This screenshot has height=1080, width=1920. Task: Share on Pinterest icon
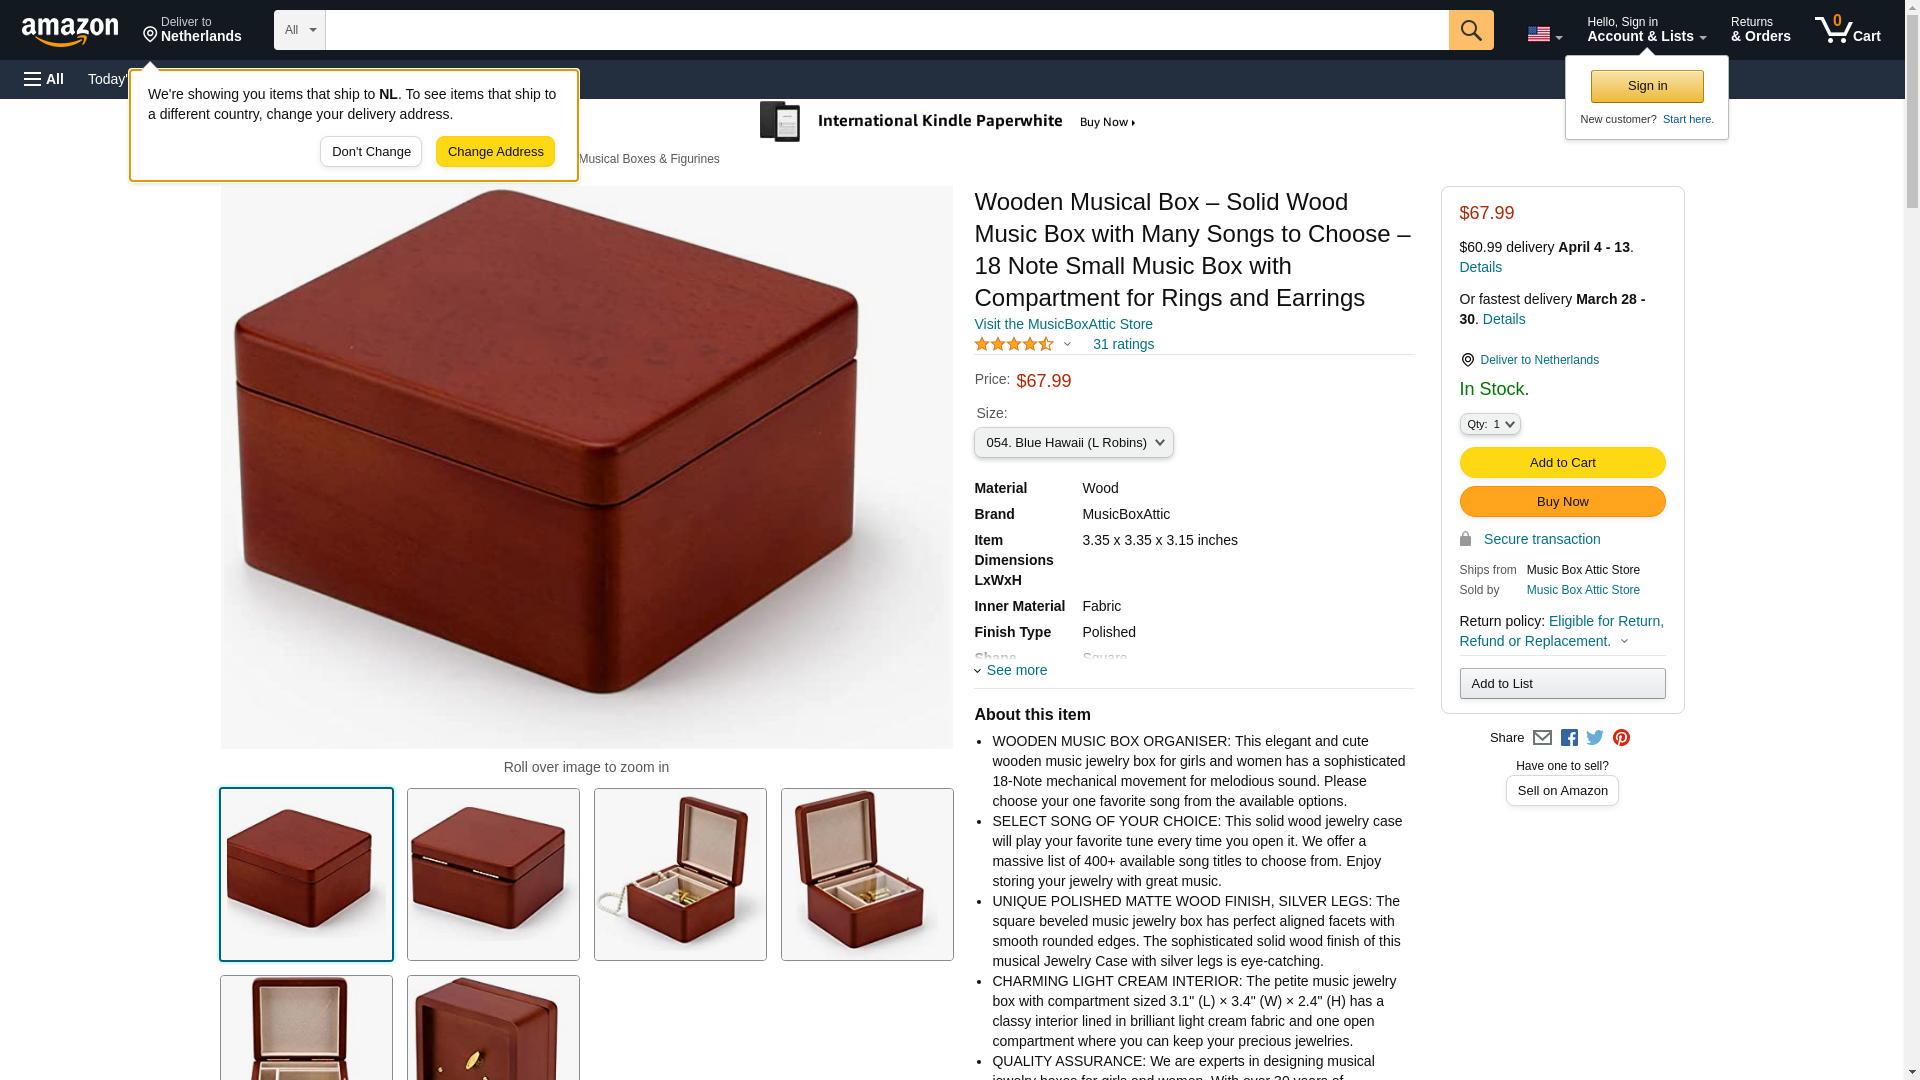pos(1621,738)
